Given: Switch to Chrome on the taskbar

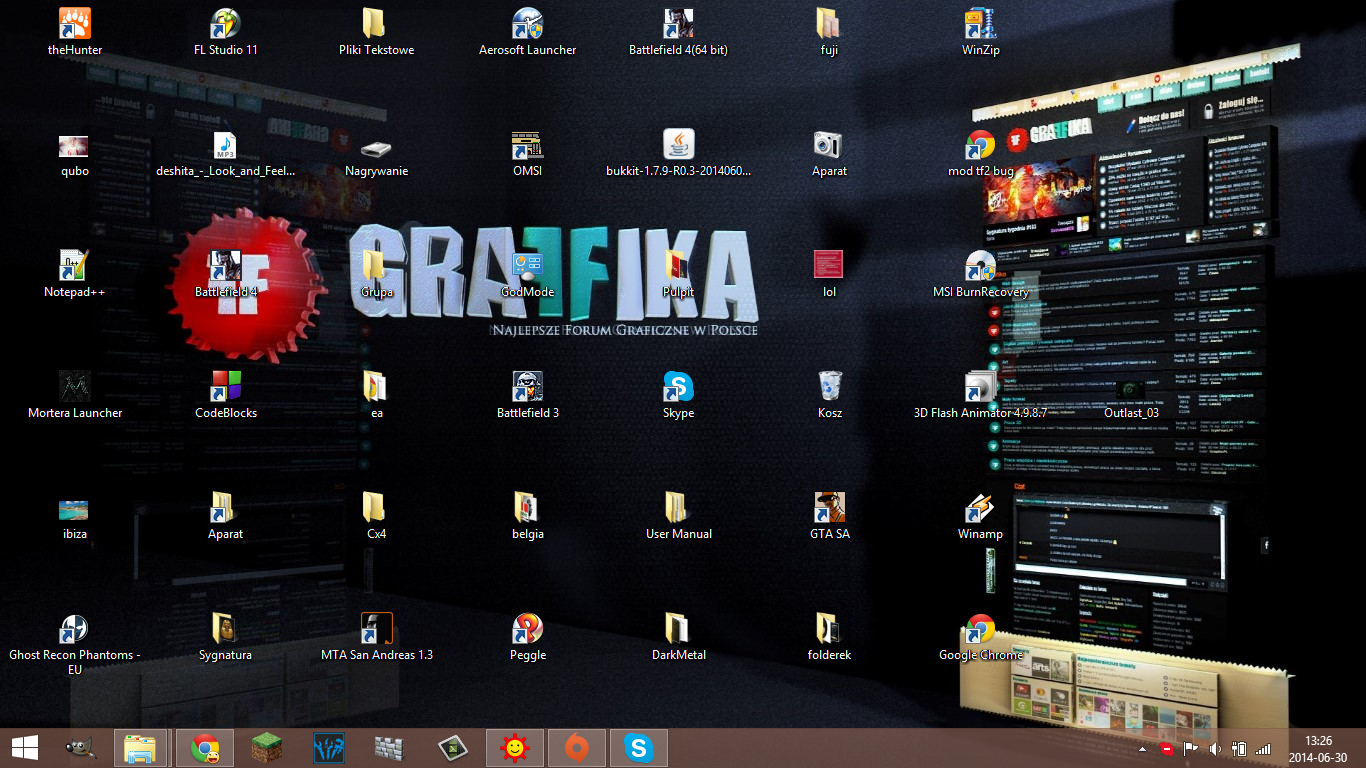Looking at the screenshot, I should click(x=205, y=748).
